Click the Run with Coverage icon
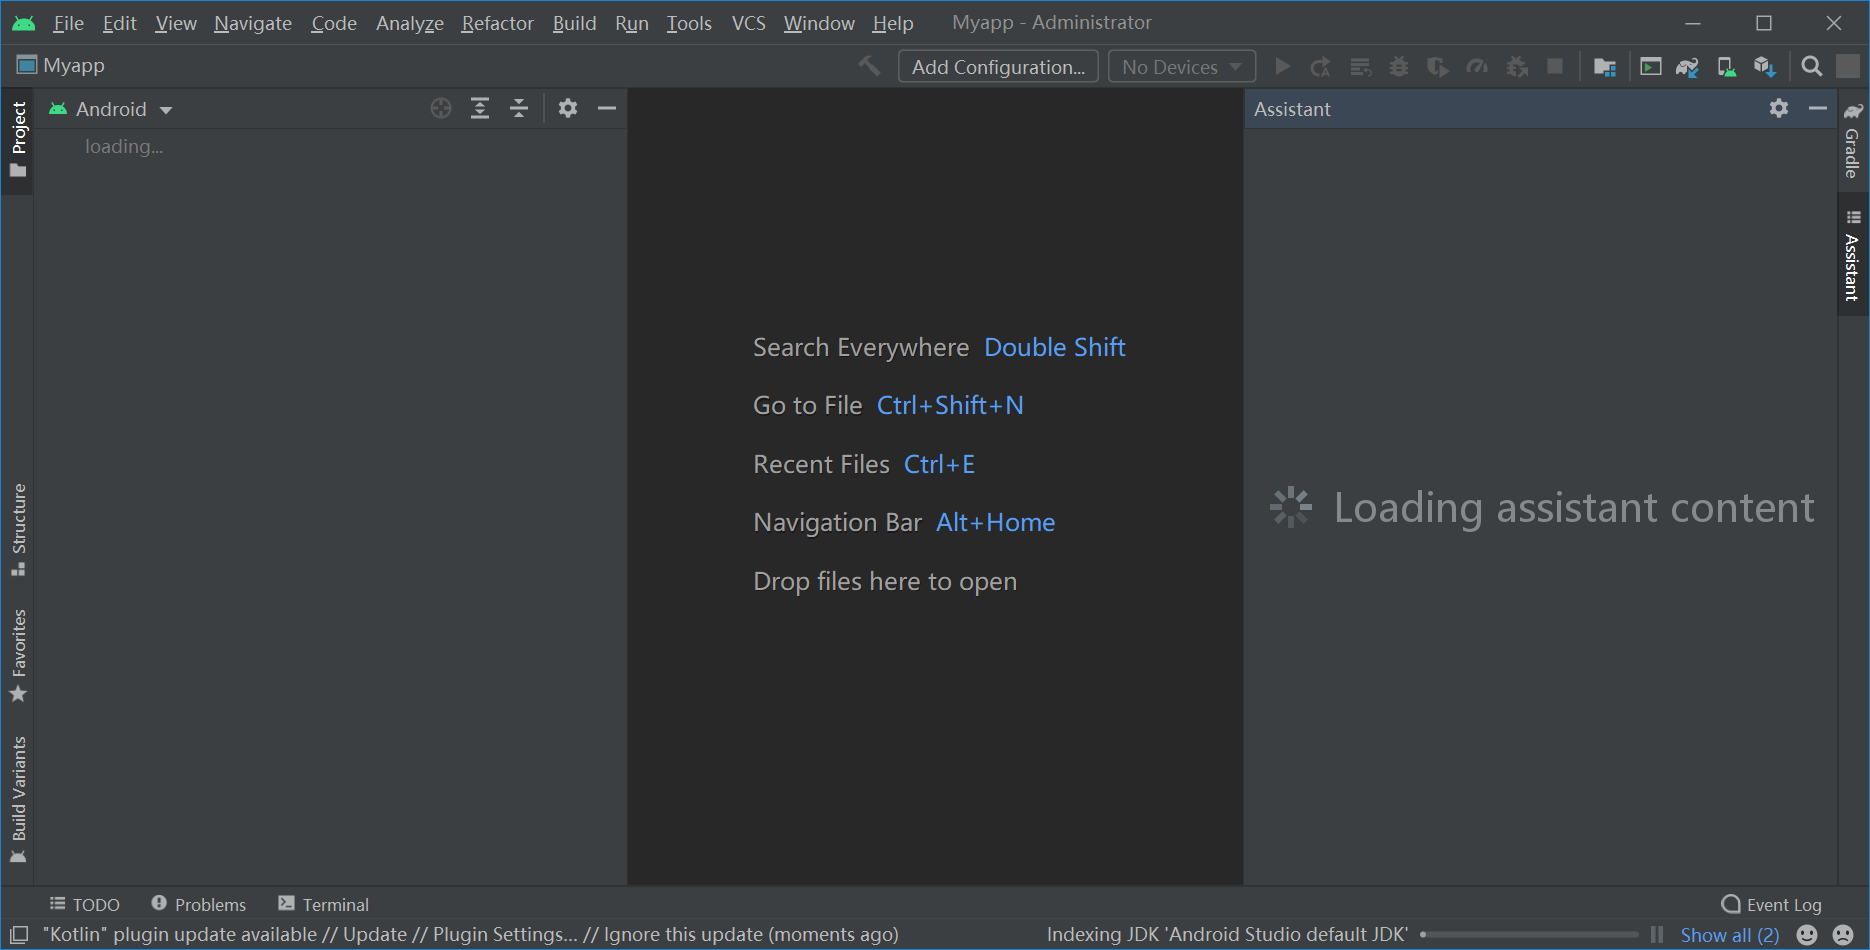Screen dimensions: 1870x950 pyautogui.click(x=1438, y=67)
